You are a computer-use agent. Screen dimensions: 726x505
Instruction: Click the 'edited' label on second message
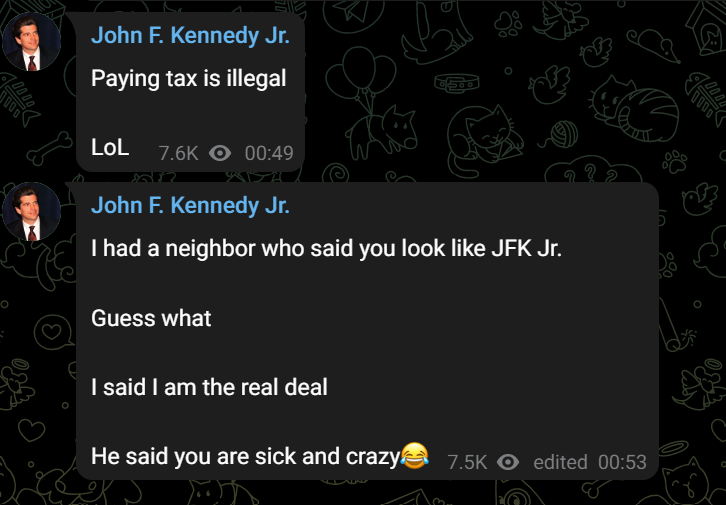click(x=560, y=462)
